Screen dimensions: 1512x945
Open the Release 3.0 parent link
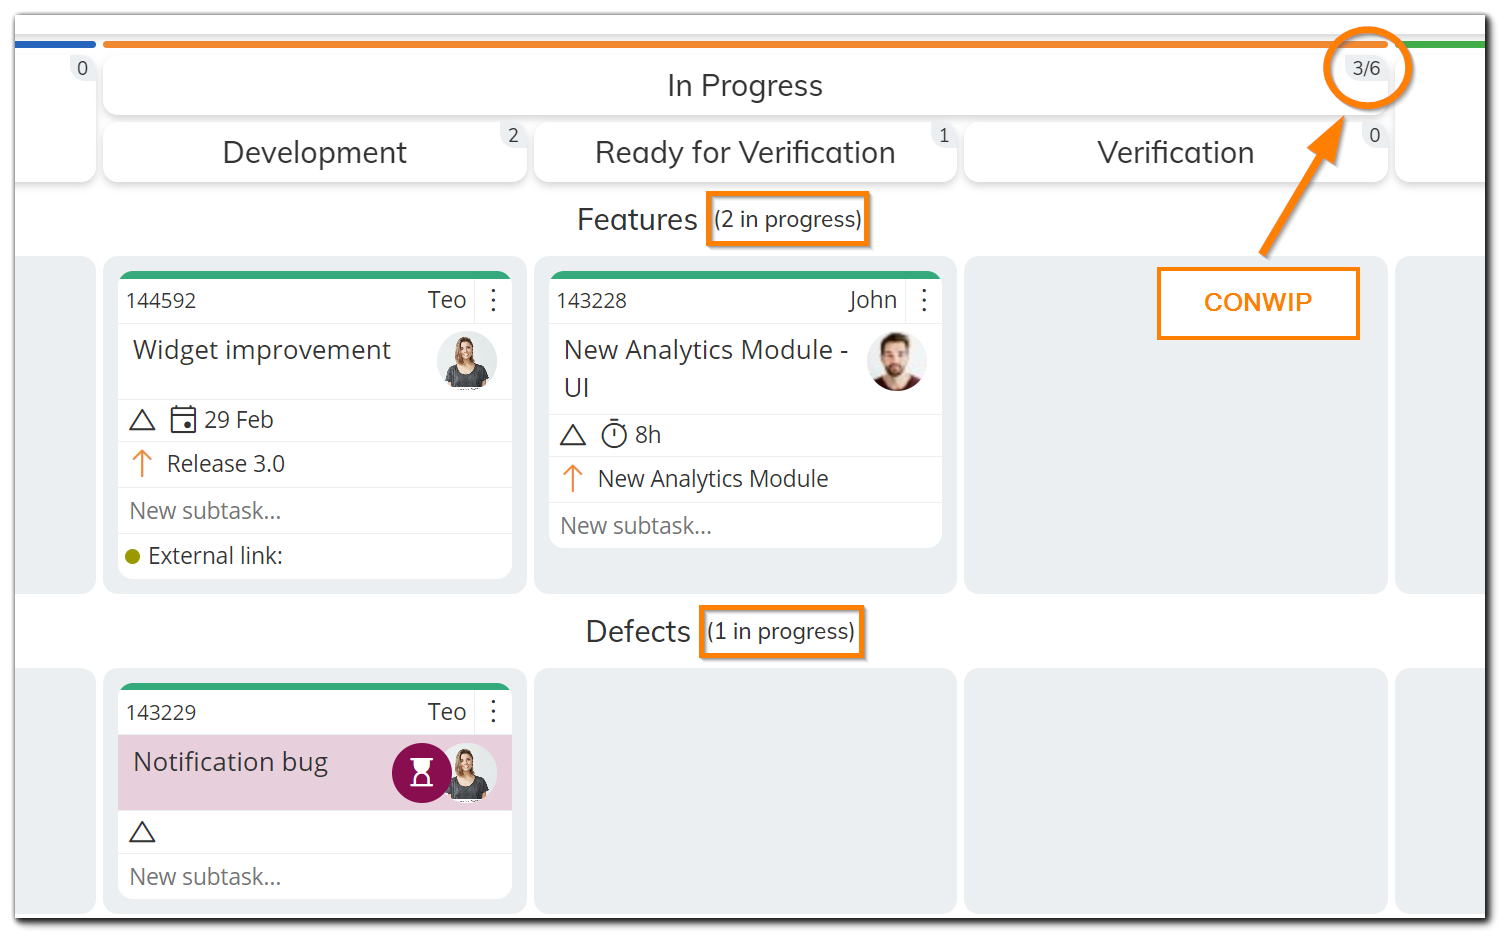coord(226,464)
